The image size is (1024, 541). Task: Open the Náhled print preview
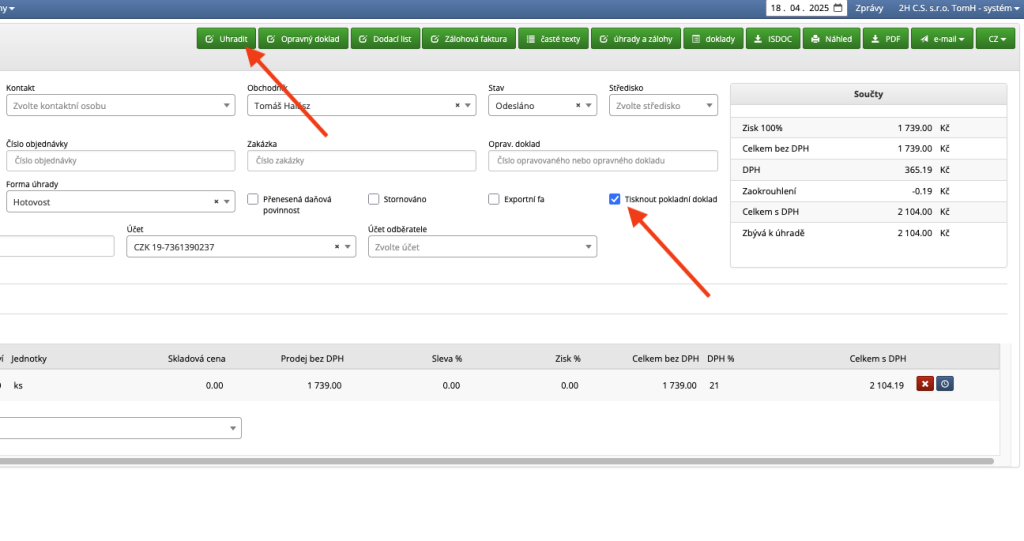[830, 40]
